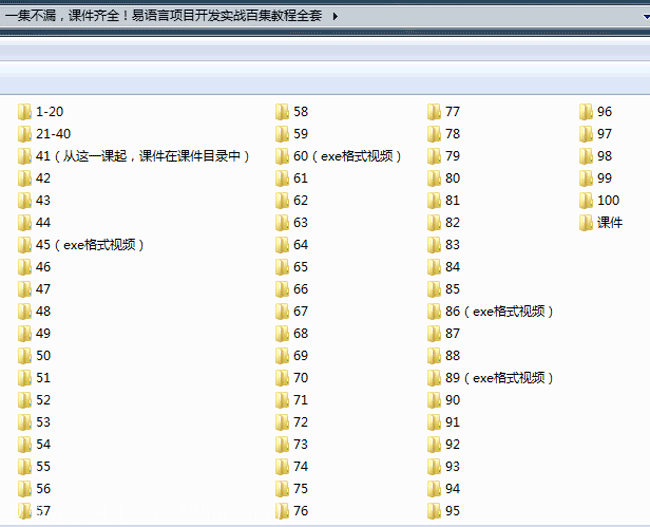
Task: Select the folder name 82
Action: point(453,223)
